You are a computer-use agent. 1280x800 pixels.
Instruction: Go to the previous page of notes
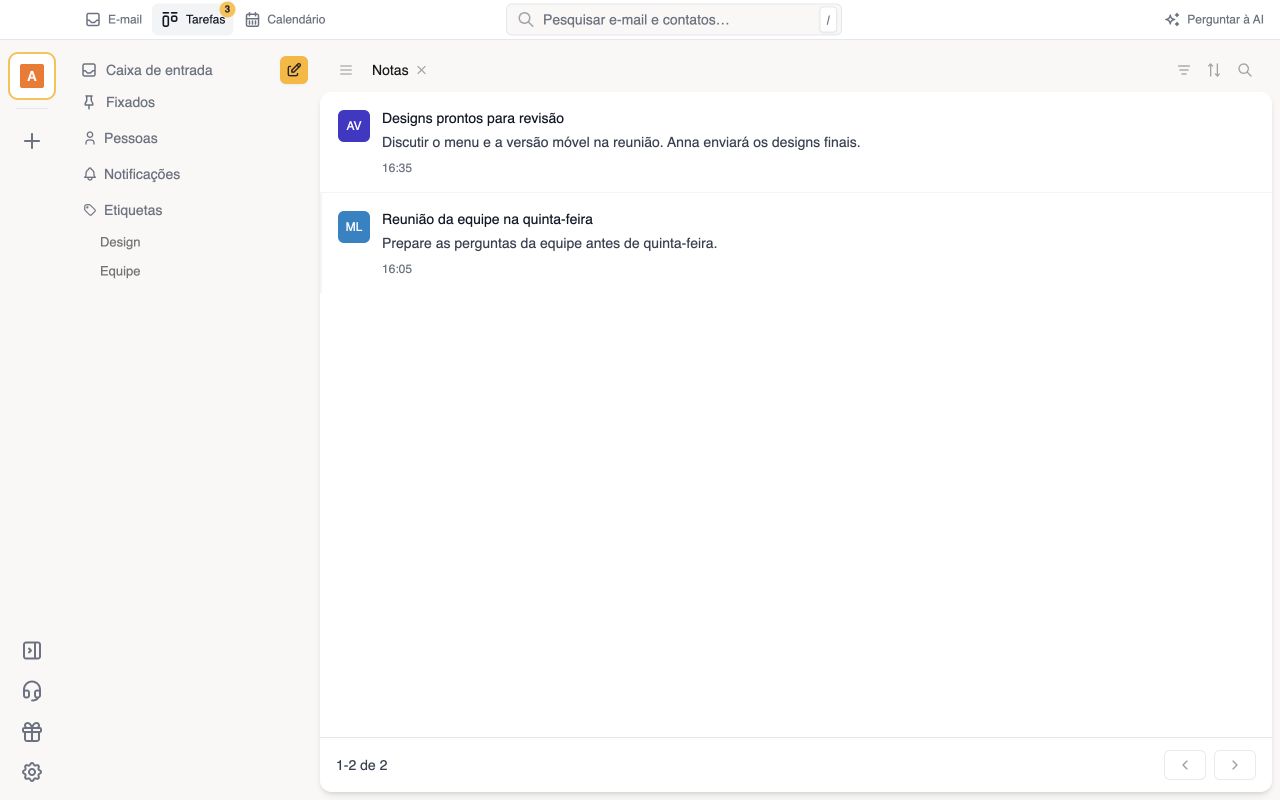1185,765
